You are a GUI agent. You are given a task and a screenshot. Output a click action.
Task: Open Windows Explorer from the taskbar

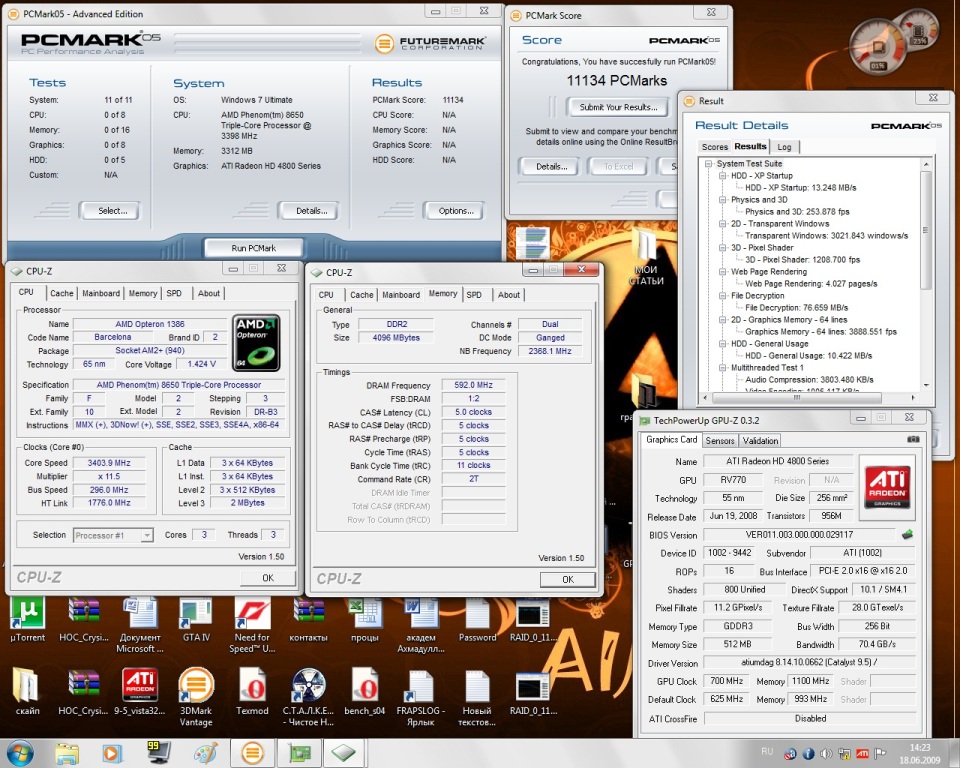click(x=67, y=753)
